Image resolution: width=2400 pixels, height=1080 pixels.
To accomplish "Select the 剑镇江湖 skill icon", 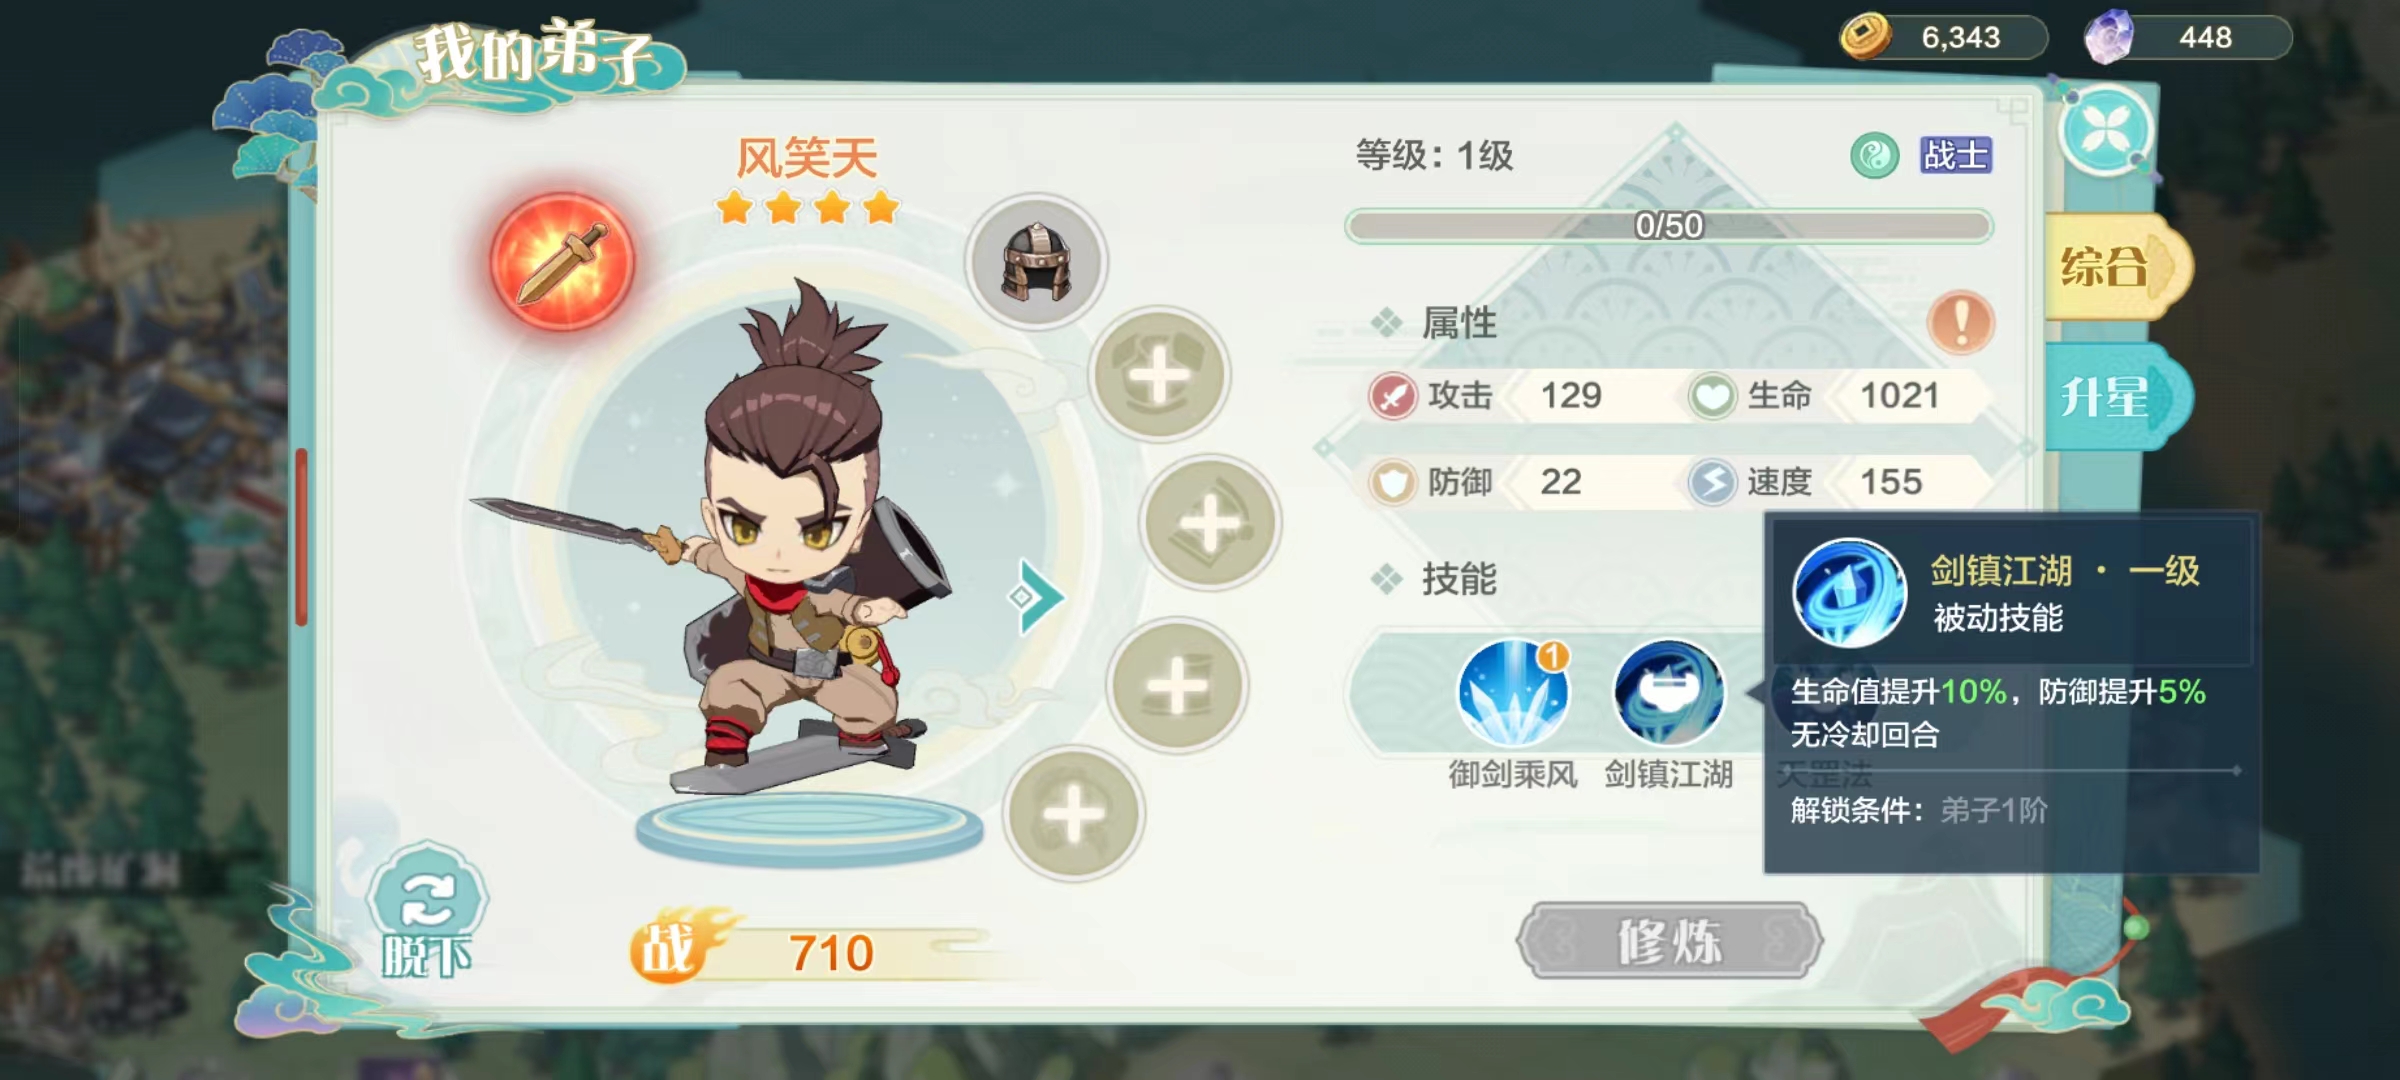I will pos(1668,692).
